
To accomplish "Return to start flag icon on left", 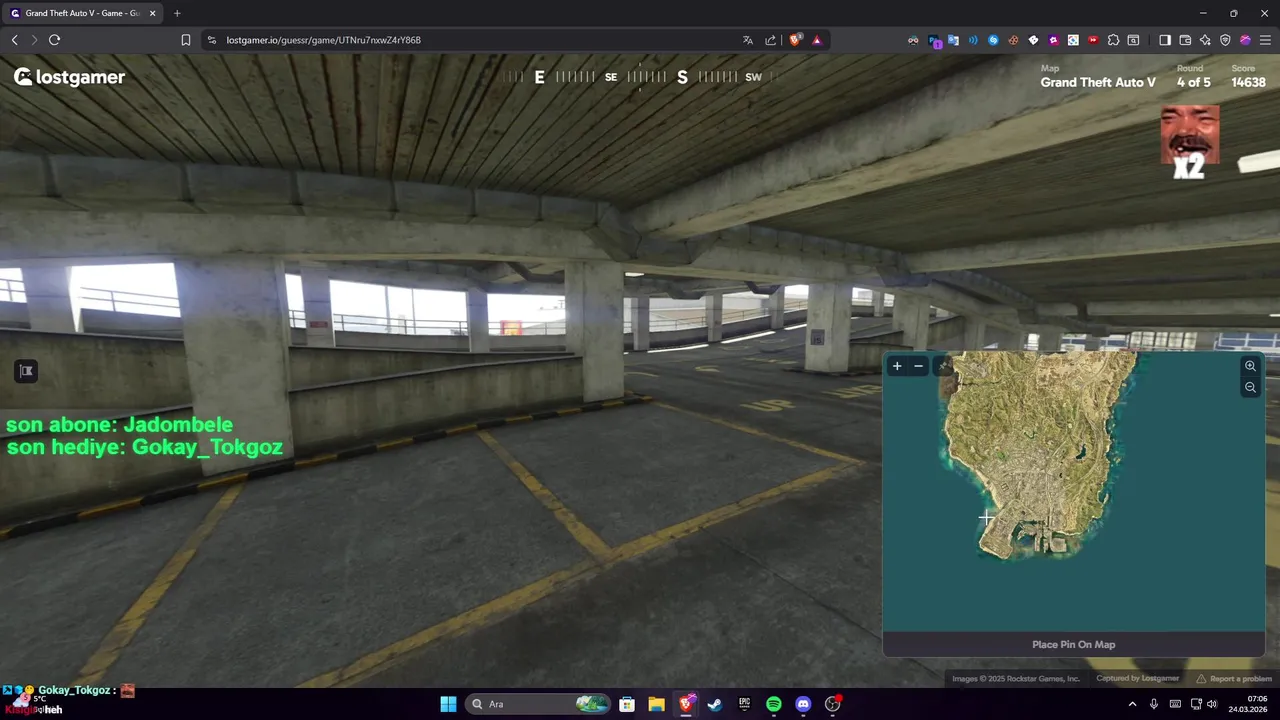I will point(26,371).
